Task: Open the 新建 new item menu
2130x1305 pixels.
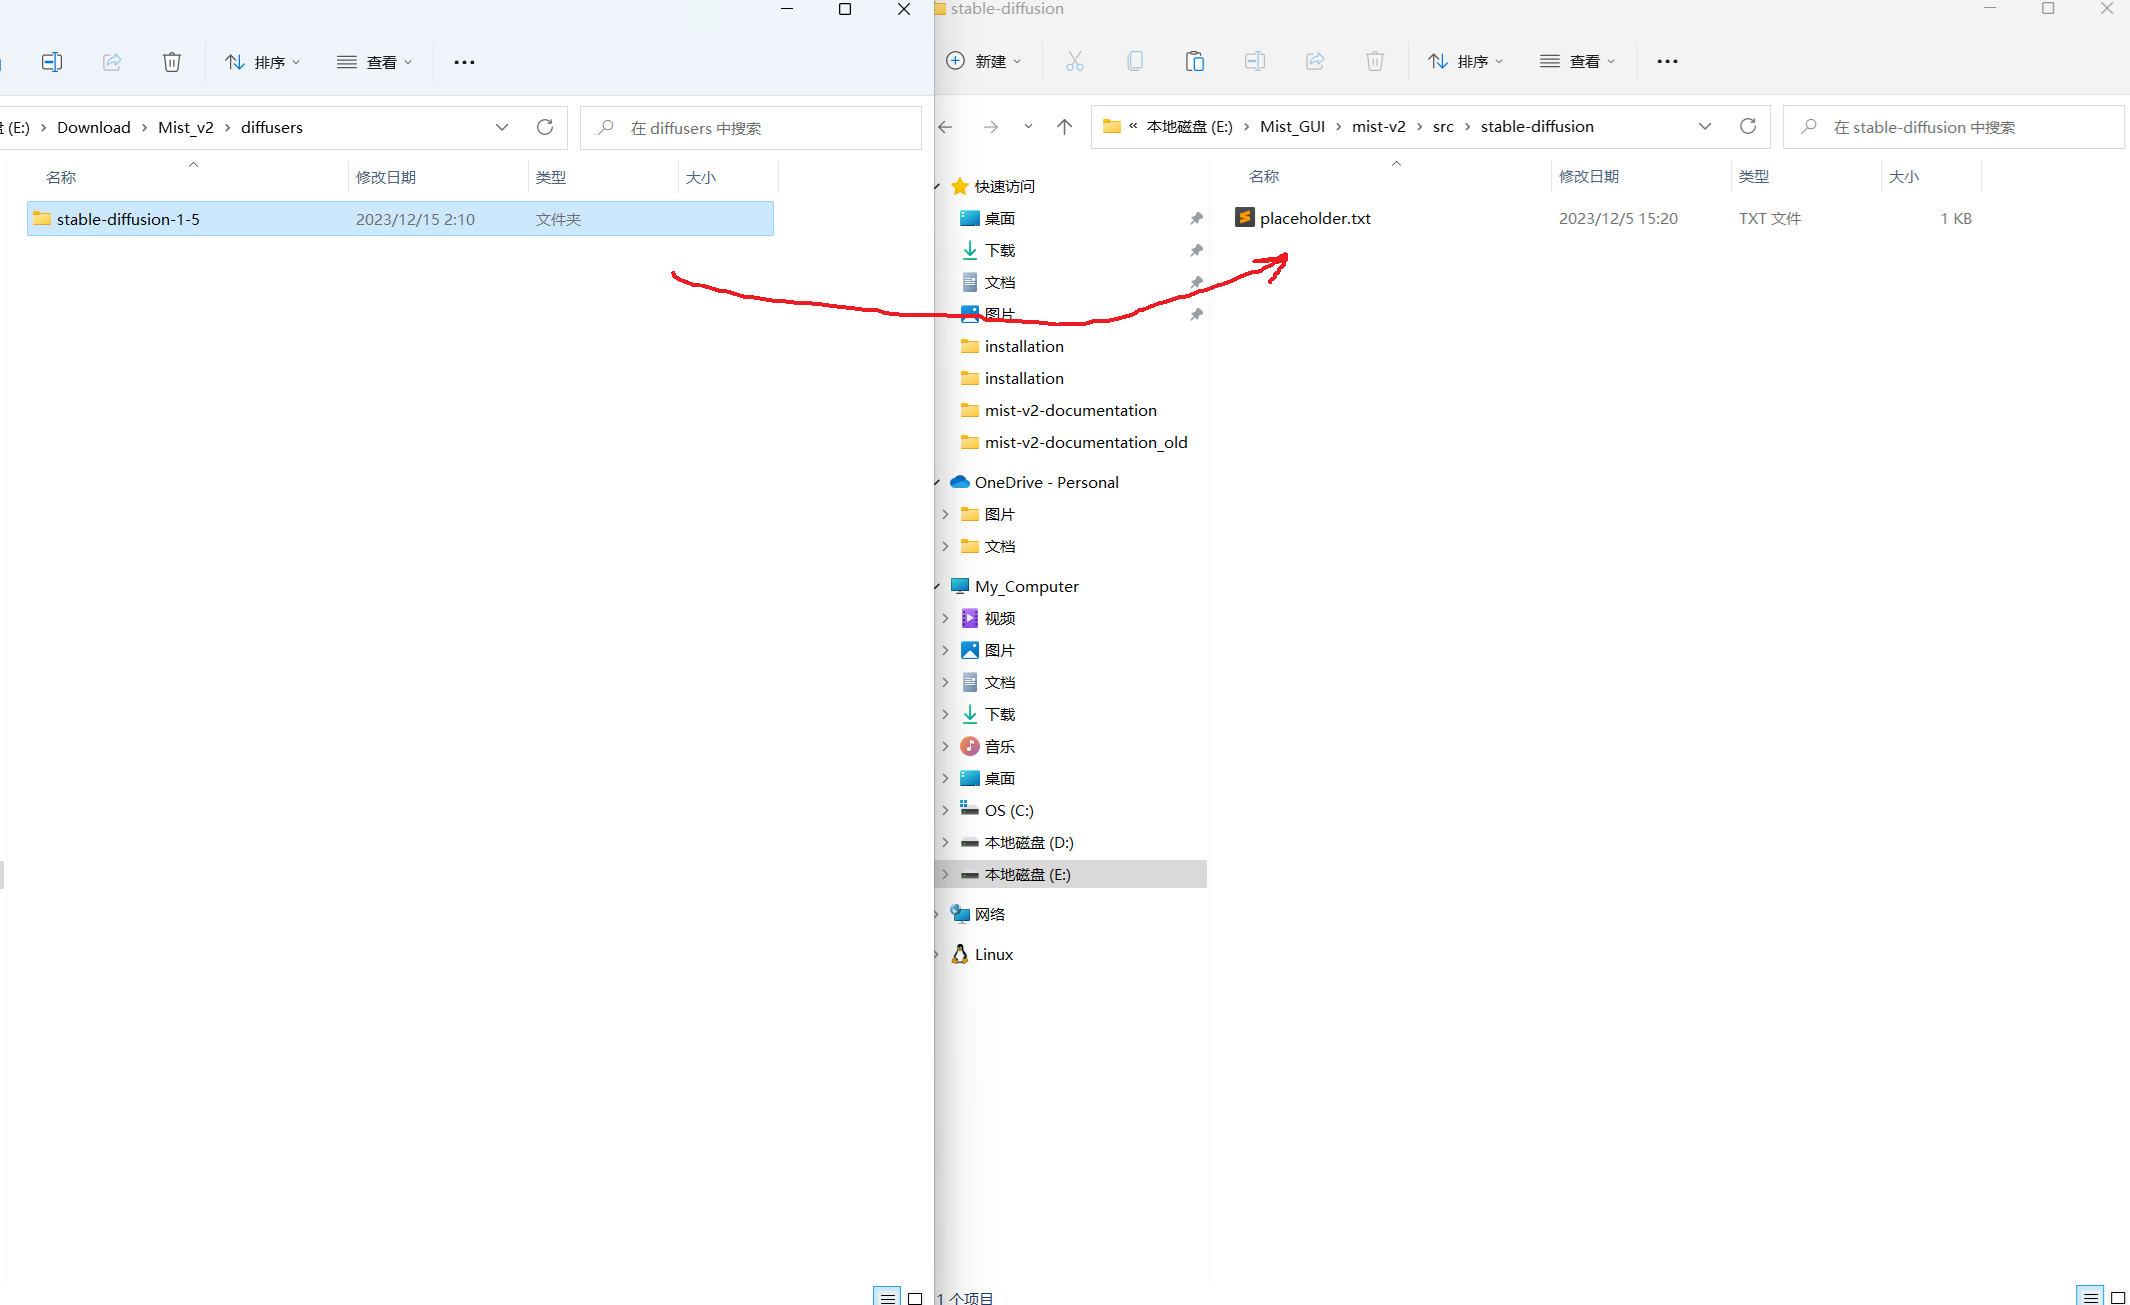Action: [983, 61]
